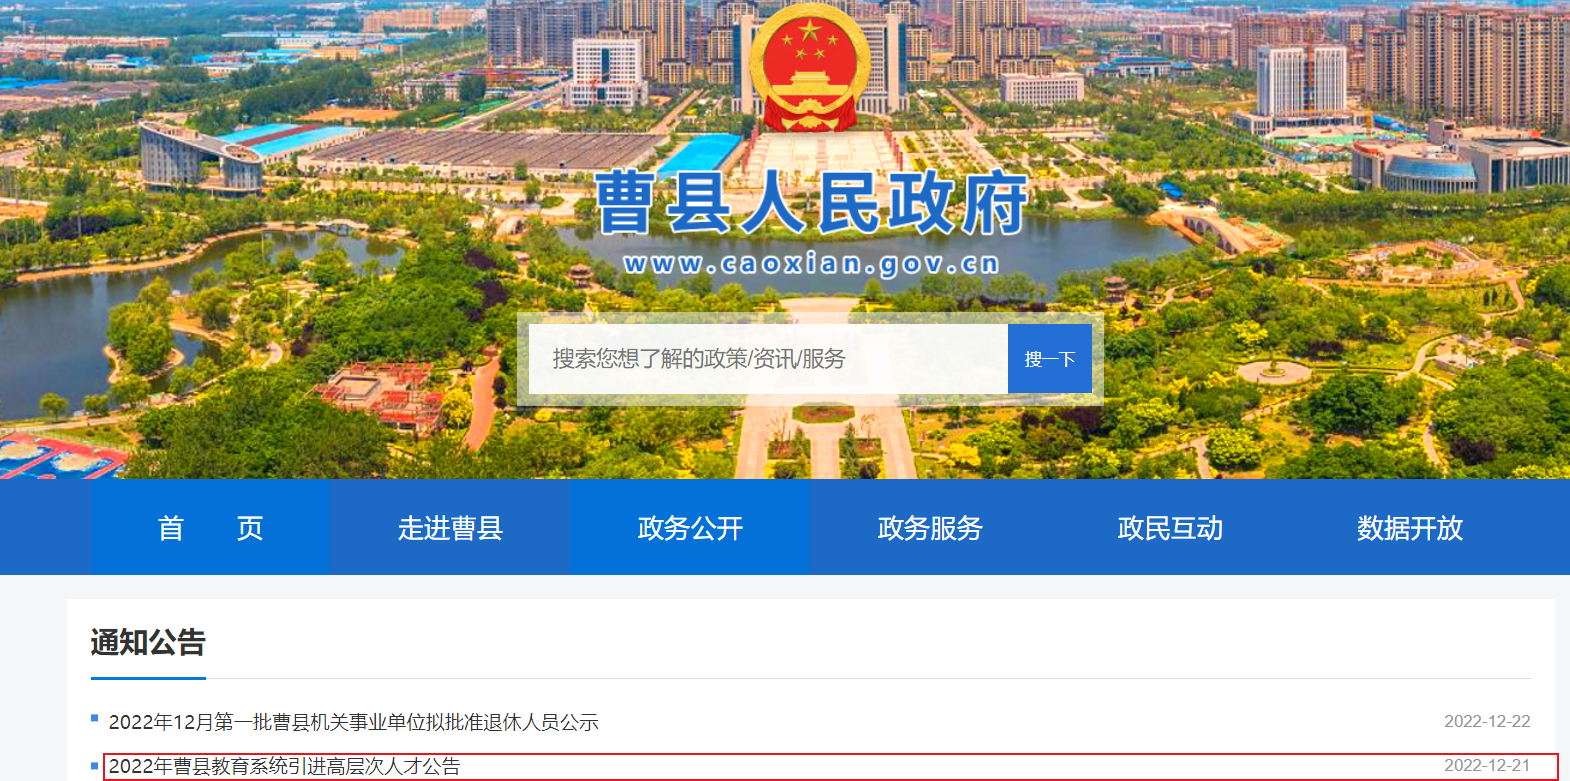Open the 曹县教育系统引进高层次人才 announcement
The width and height of the screenshot is (1570, 781).
284,766
